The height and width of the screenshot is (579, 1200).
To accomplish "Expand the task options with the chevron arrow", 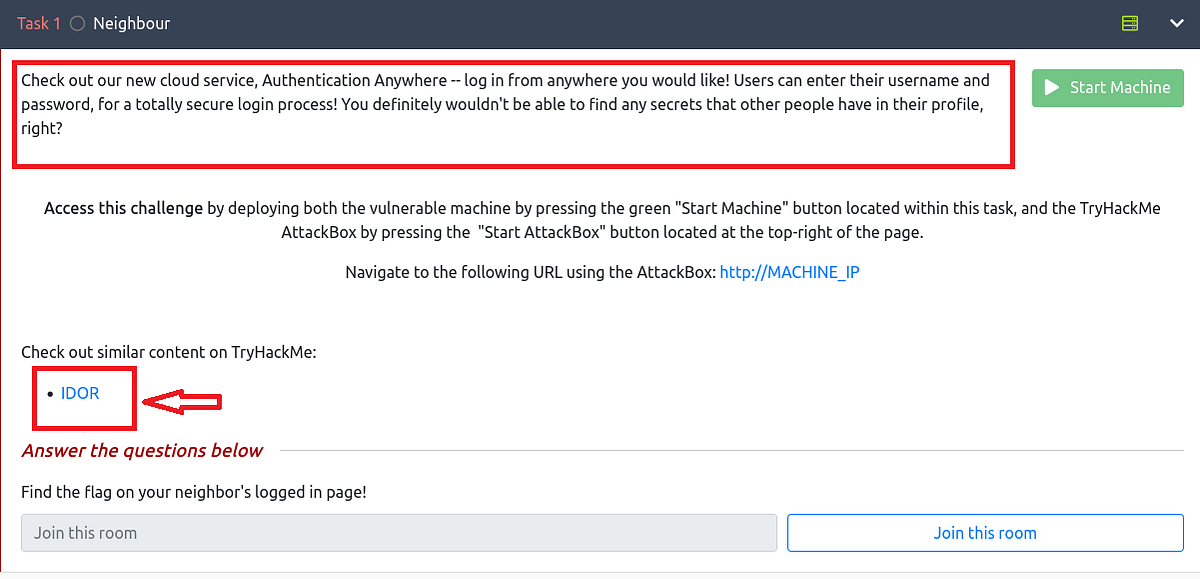I will [1175, 22].
